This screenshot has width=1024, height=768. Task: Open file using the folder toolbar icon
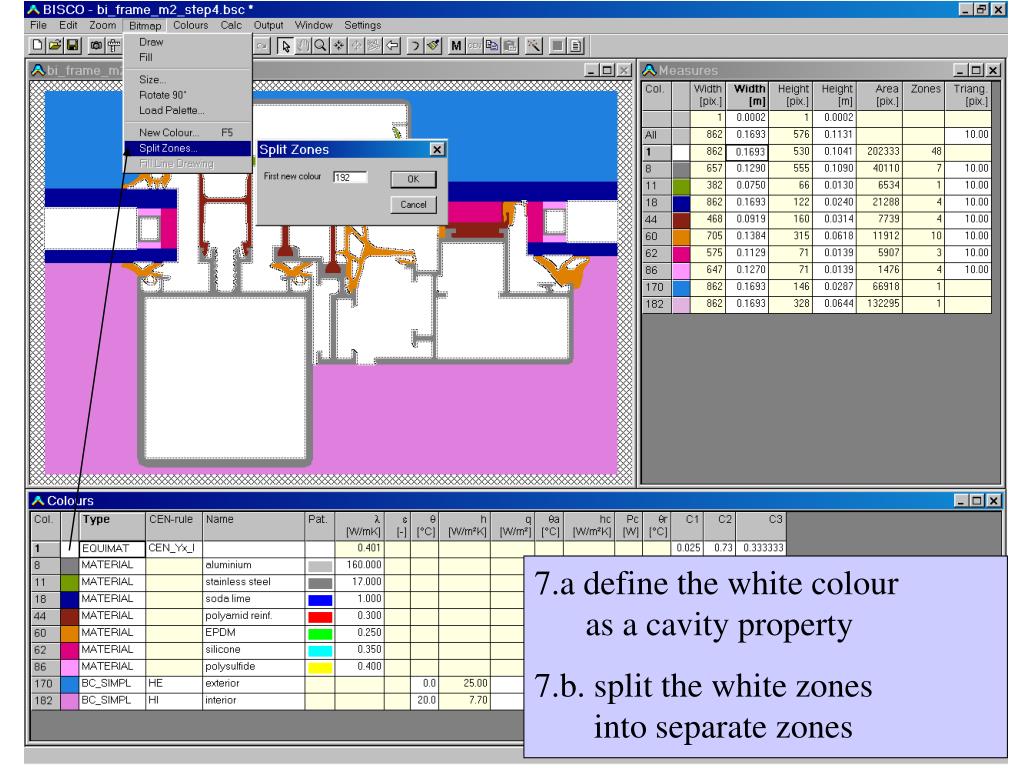point(55,46)
